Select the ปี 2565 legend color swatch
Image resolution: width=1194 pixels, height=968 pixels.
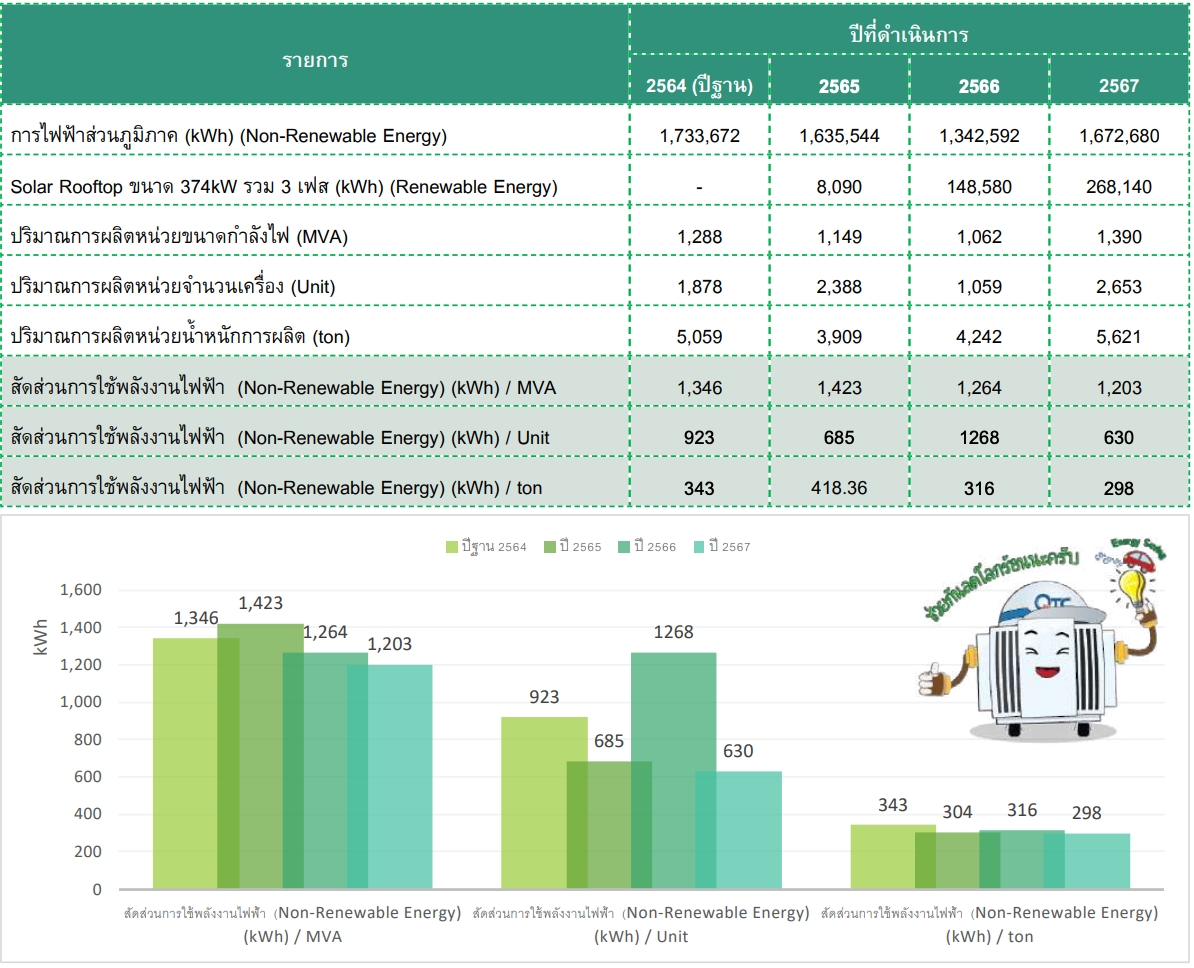pyautogui.click(x=551, y=547)
